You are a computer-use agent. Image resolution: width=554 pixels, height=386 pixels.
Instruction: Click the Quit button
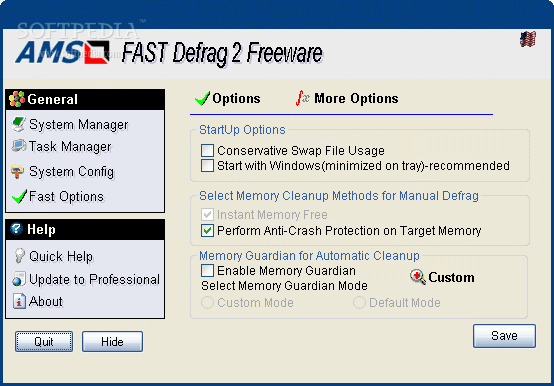tap(44, 342)
